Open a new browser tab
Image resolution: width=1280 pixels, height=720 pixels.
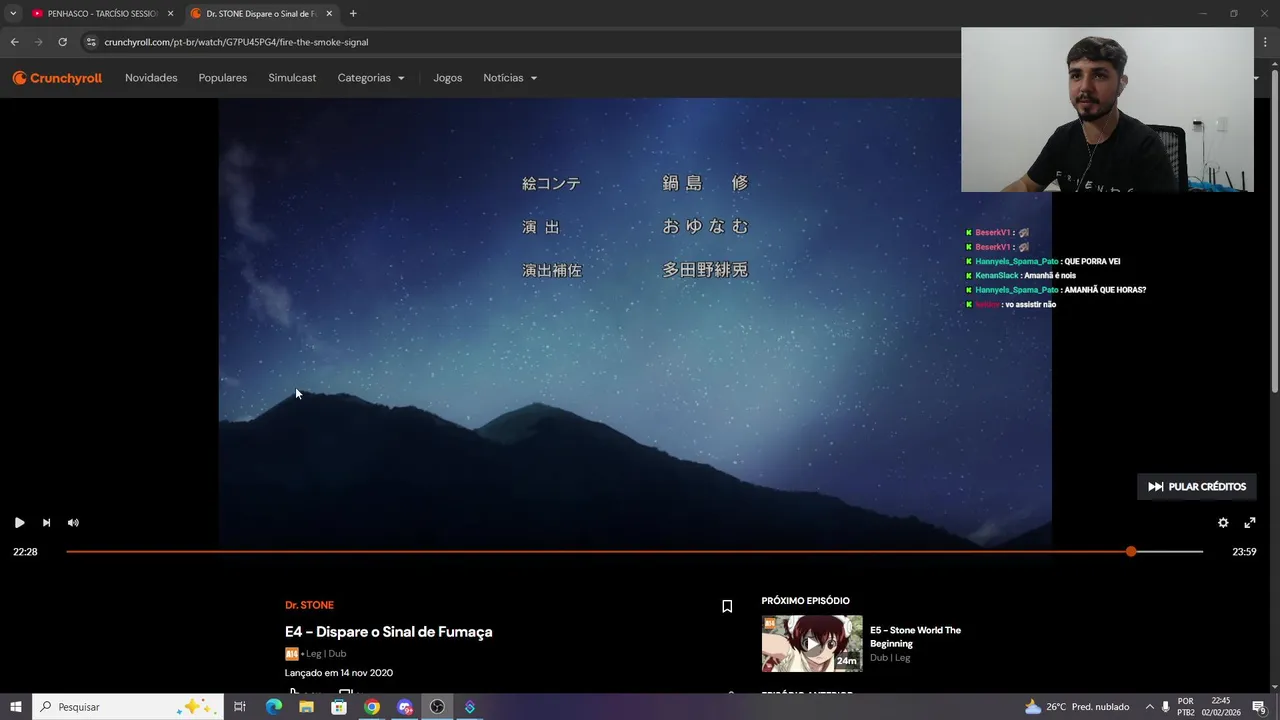353,14
